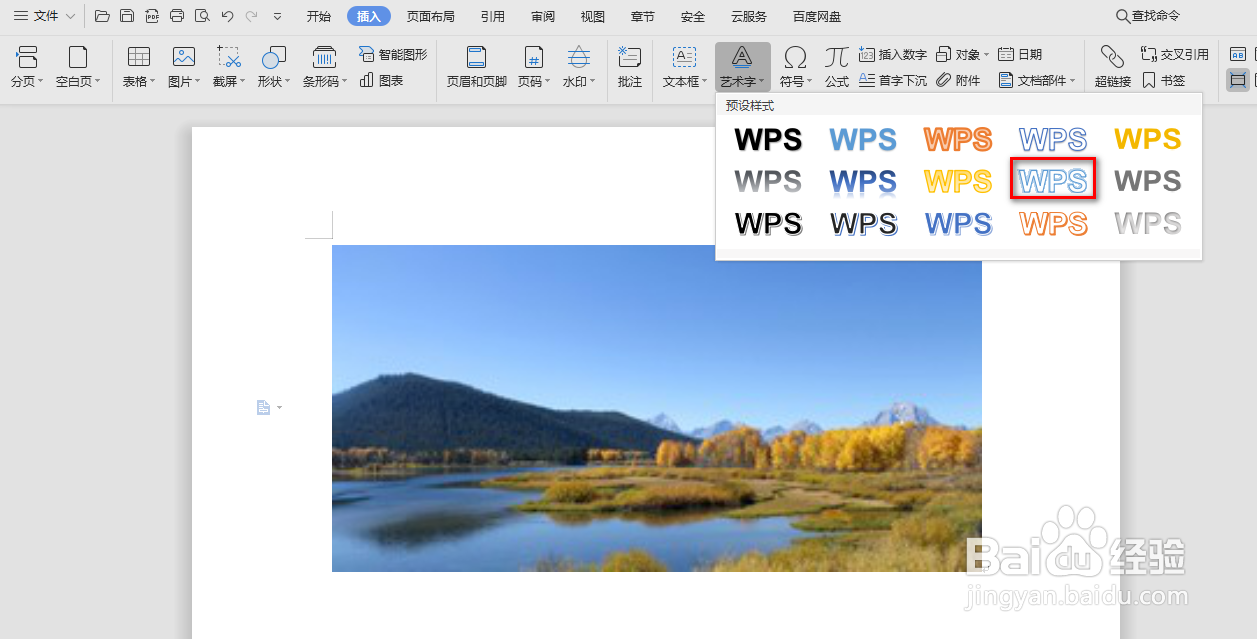
Task: Click the Open folder icon
Action: 102,16
